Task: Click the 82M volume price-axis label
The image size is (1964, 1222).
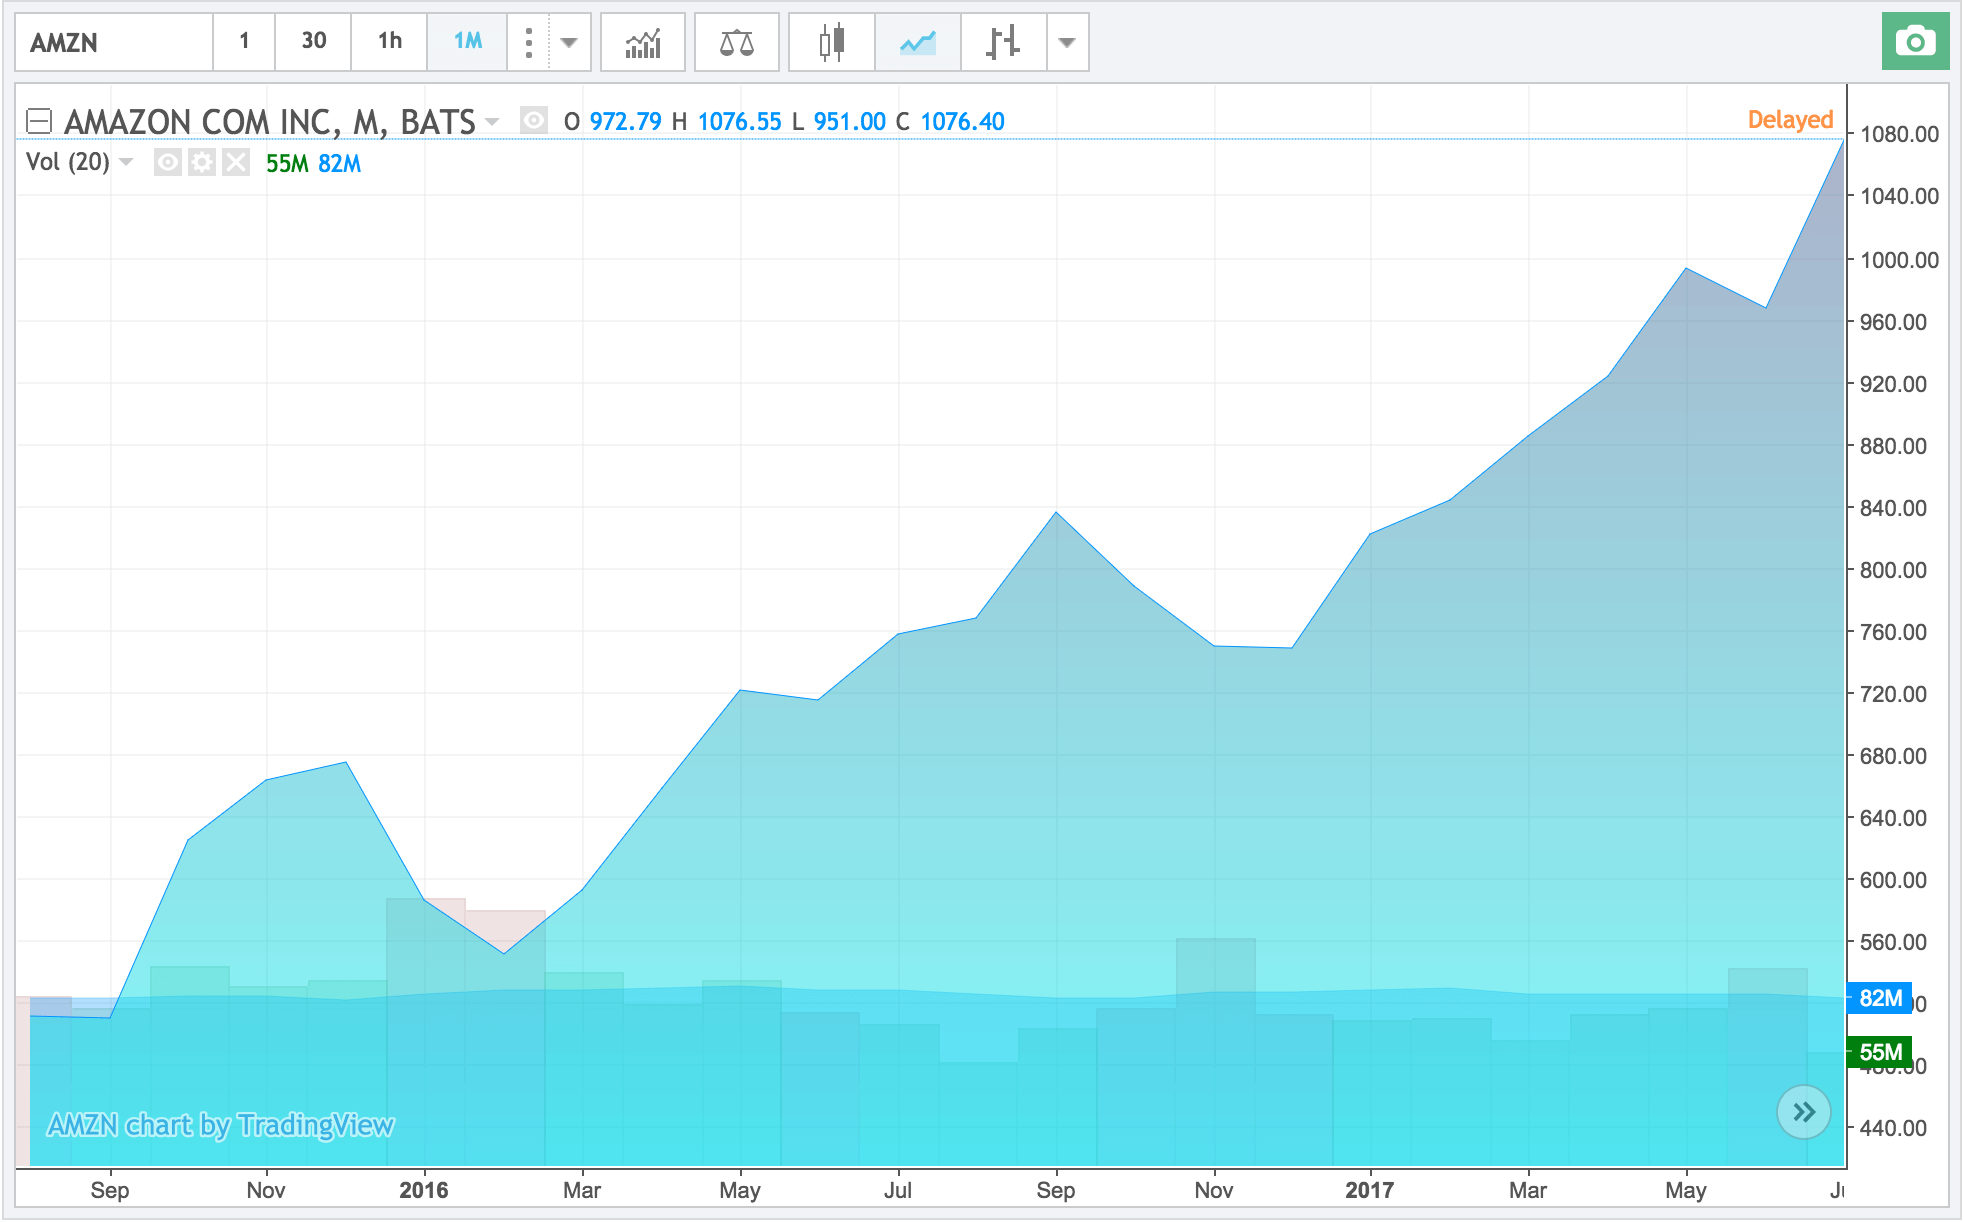Action: [x=1880, y=998]
